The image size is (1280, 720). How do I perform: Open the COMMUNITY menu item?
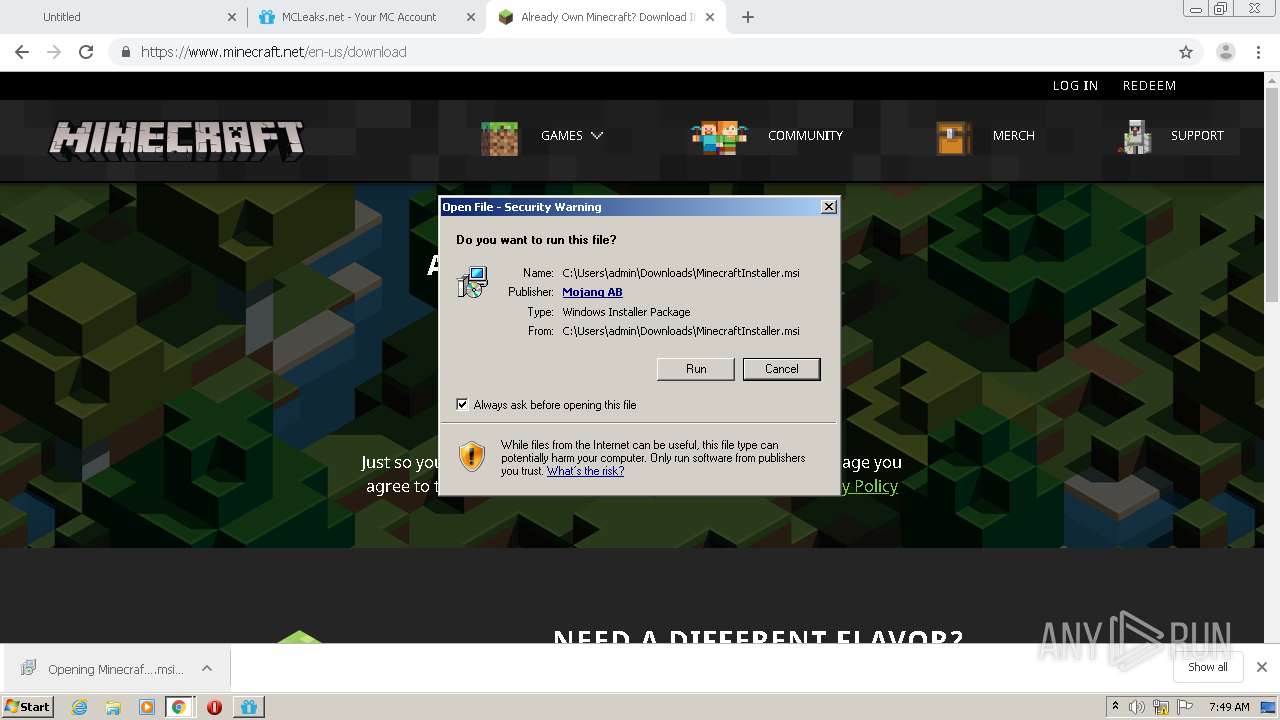805,135
